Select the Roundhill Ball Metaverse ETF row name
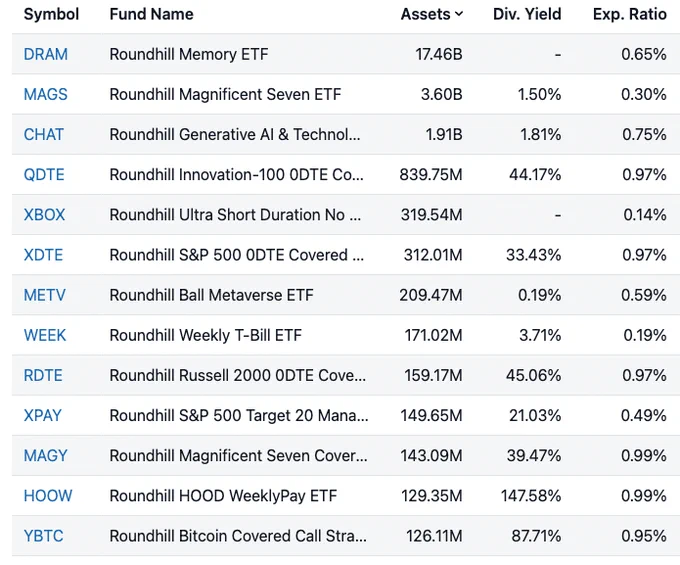 [x=211, y=295]
